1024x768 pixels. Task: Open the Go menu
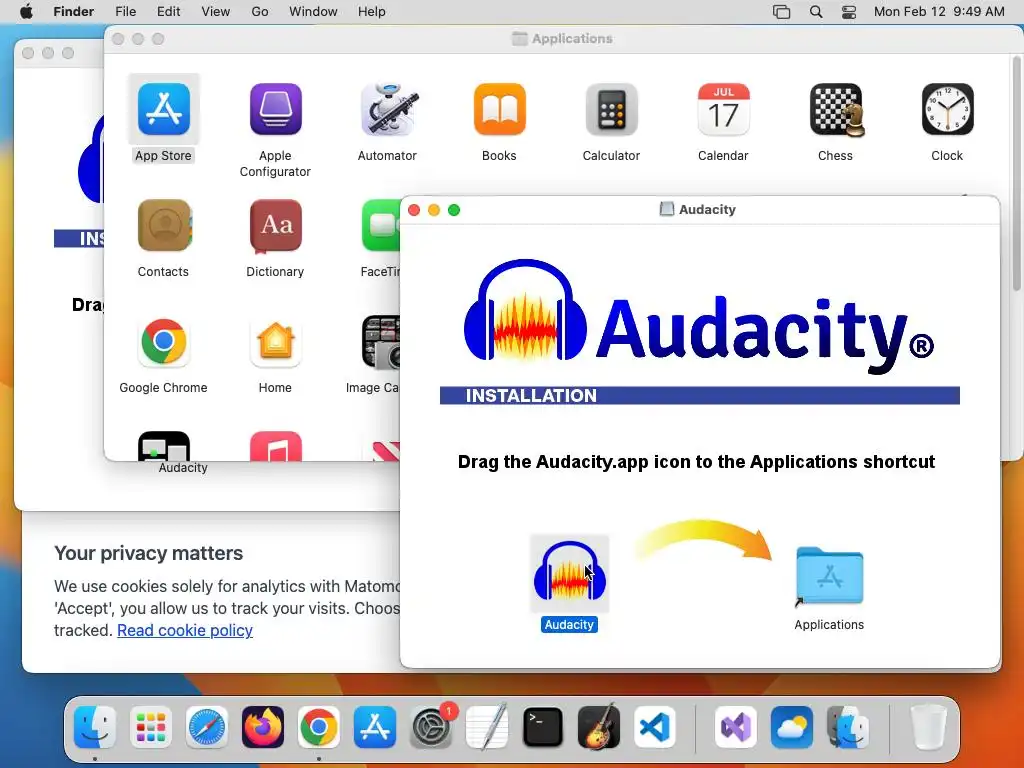point(260,12)
